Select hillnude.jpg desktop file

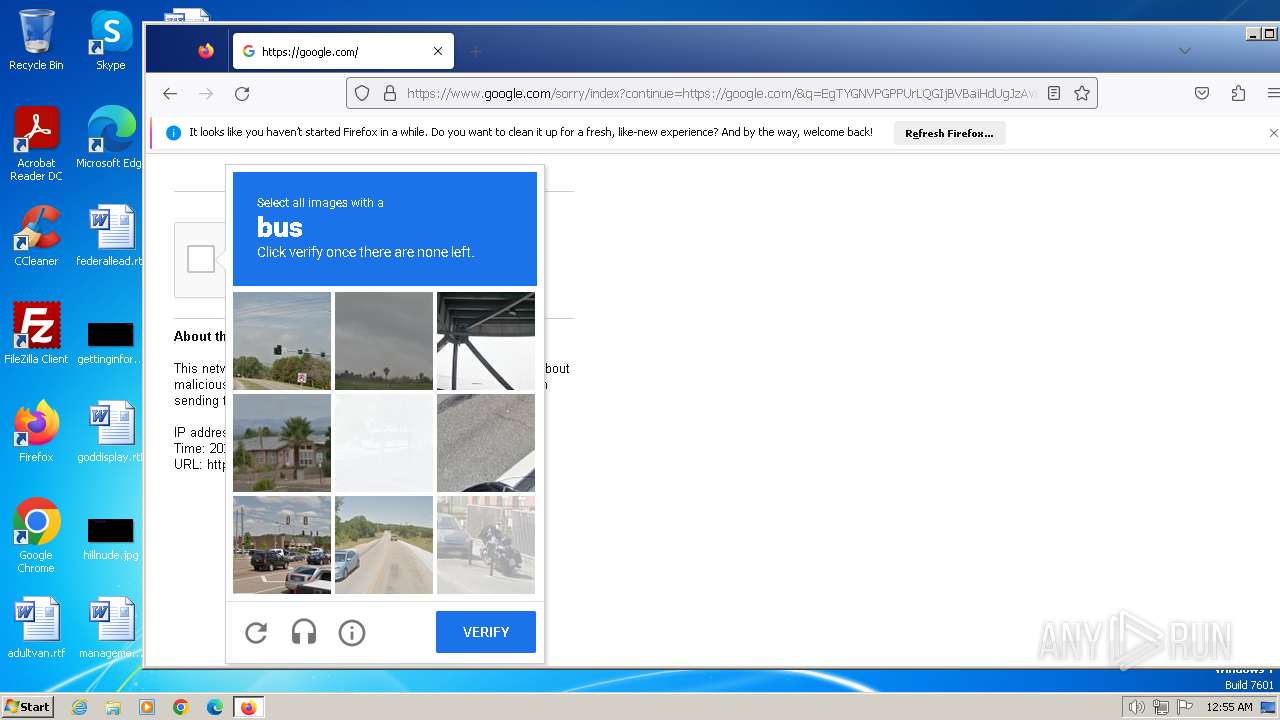tap(111, 538)
